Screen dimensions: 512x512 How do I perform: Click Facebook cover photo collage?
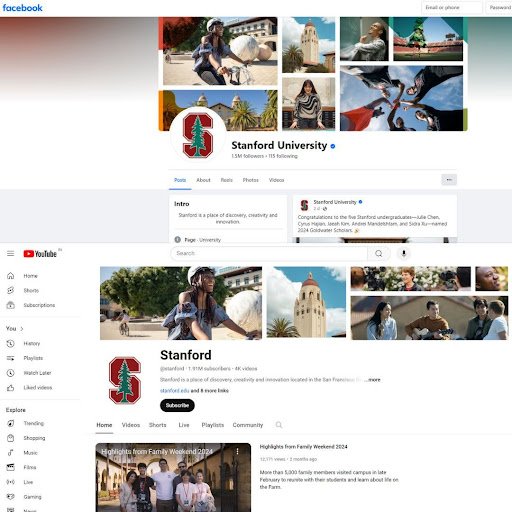[x=313, y=74]
